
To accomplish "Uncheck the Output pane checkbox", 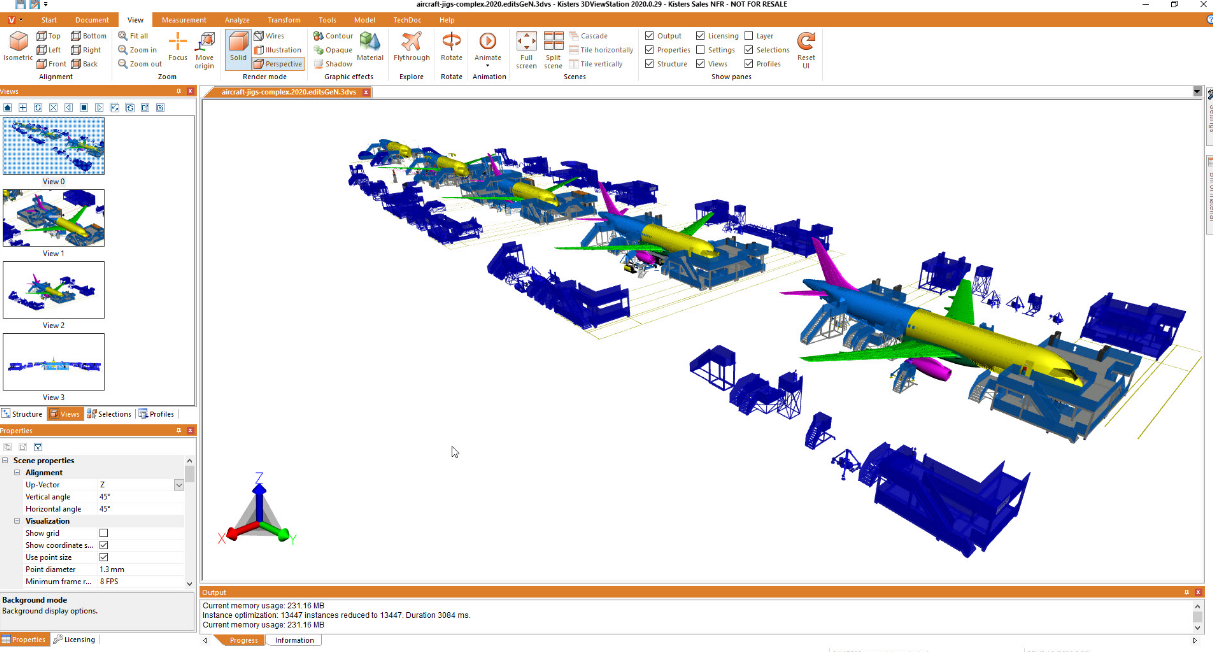I will (x=650, y=36).
